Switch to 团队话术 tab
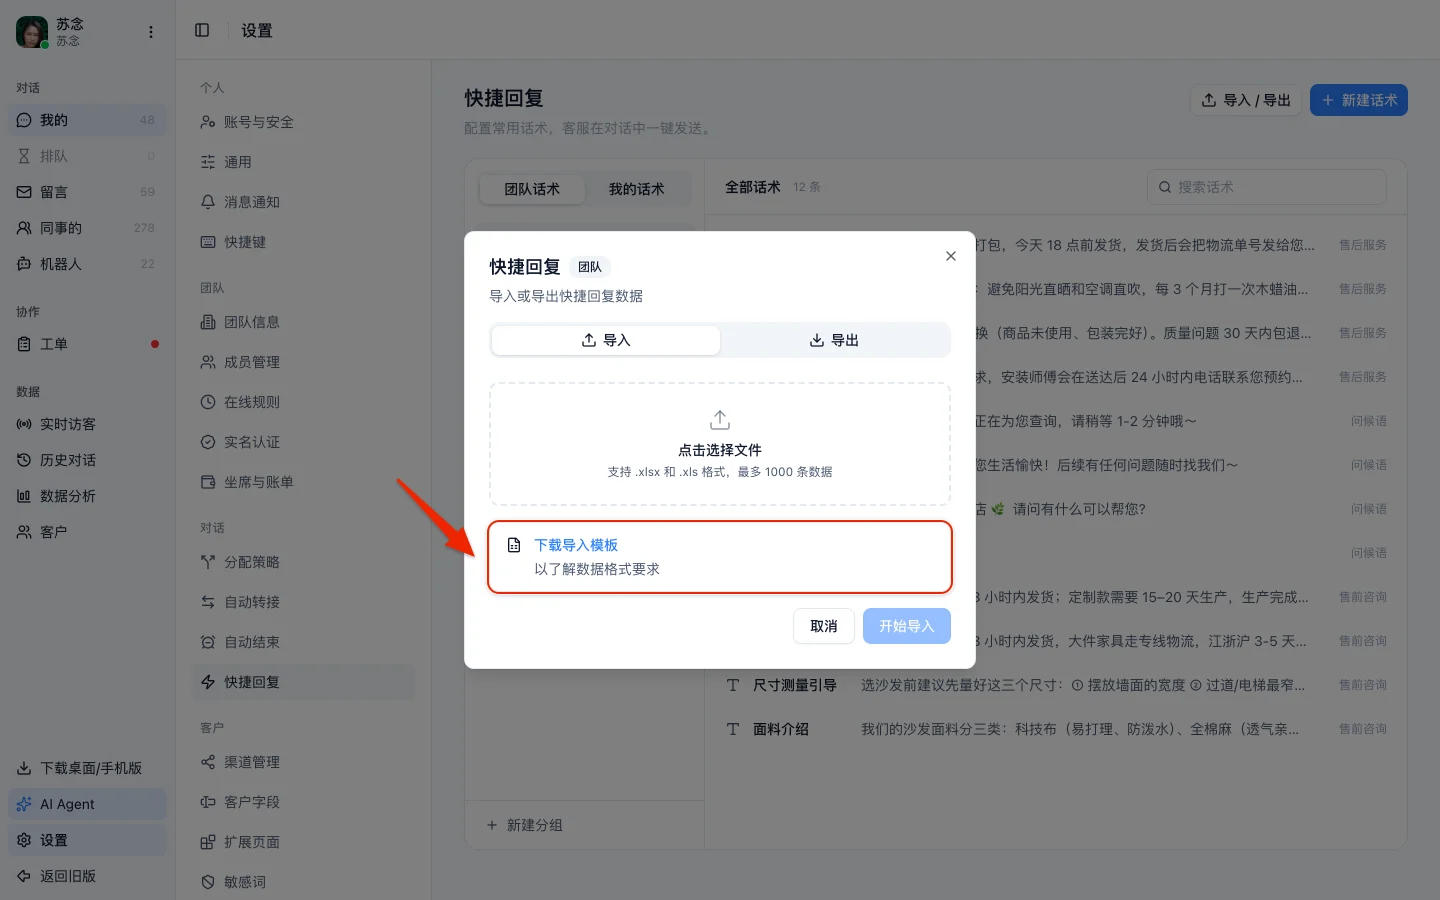 point(532,189)
